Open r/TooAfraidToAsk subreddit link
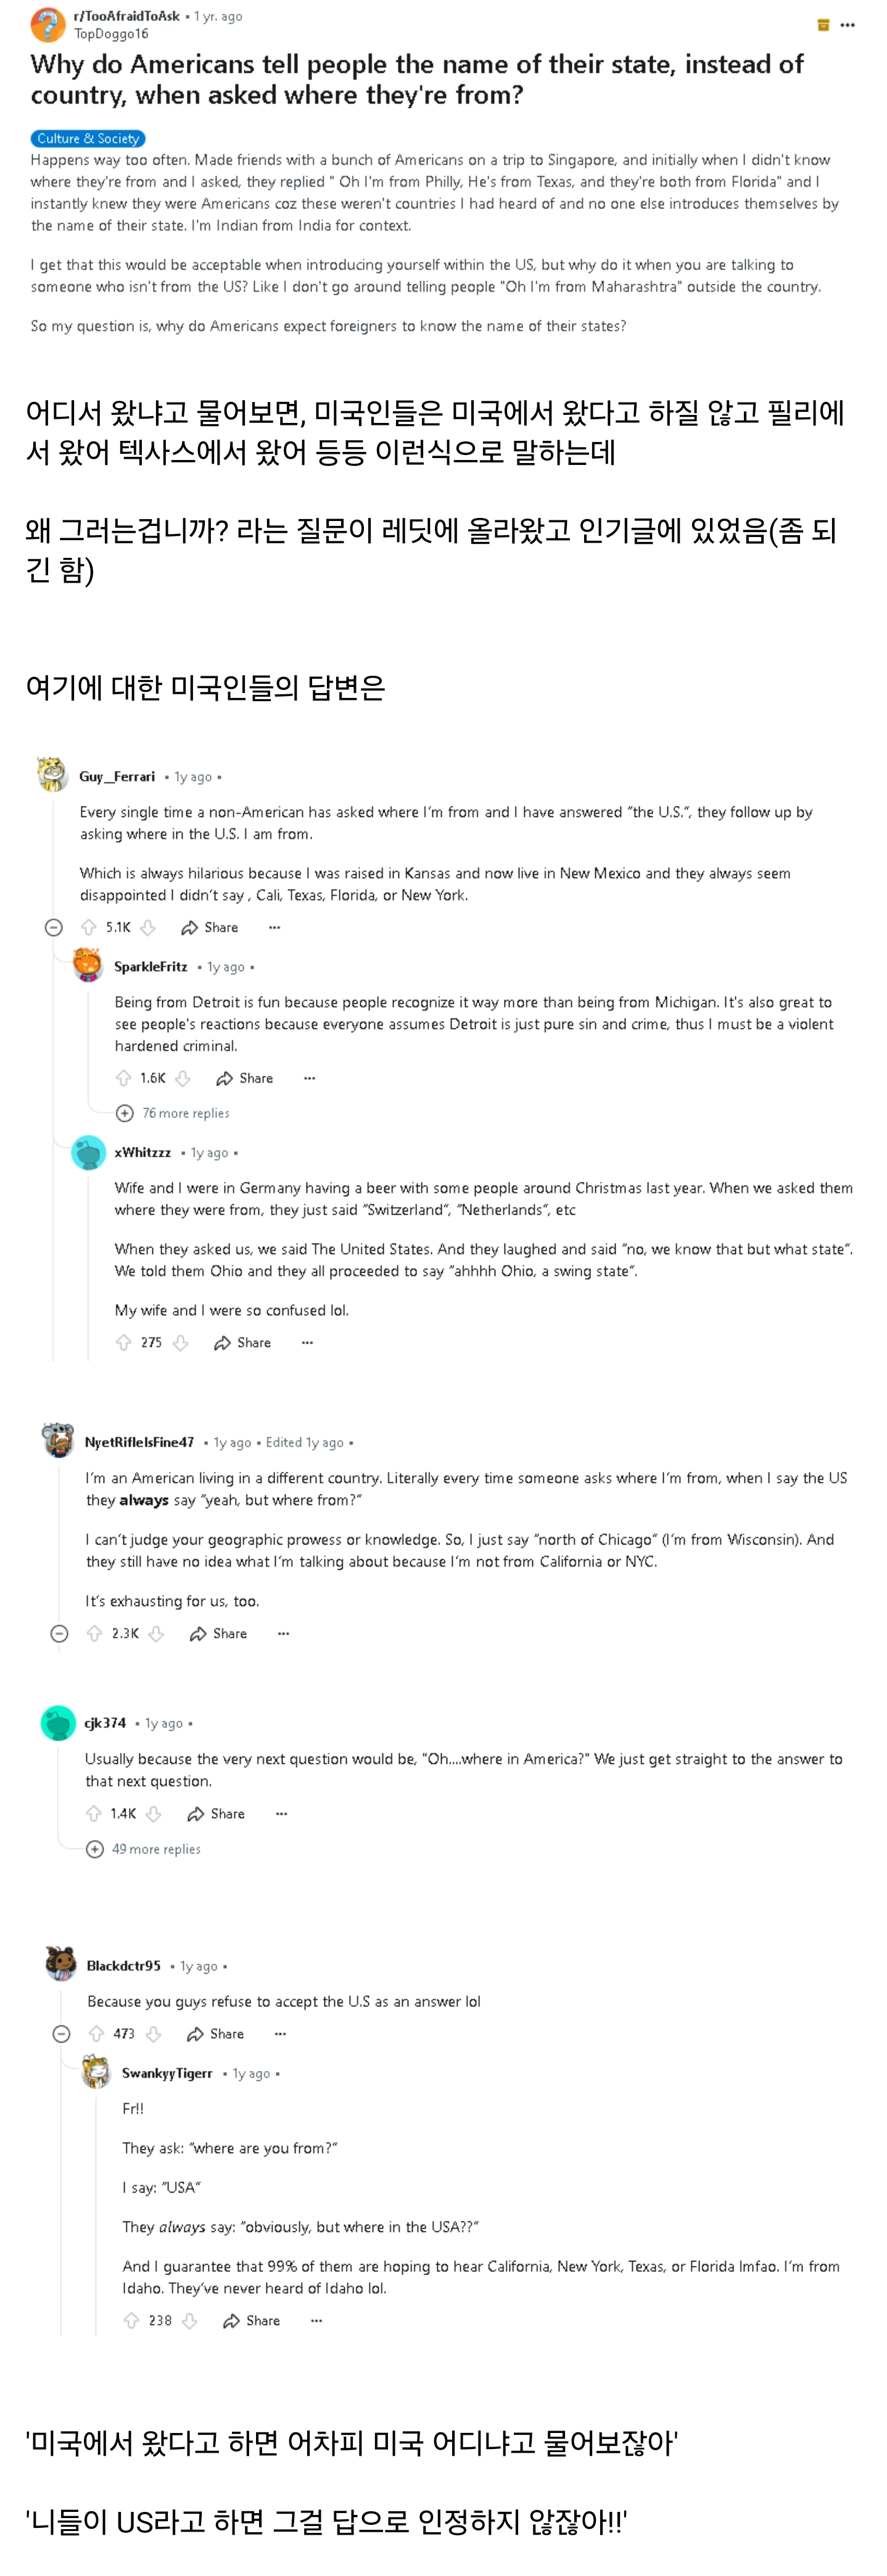 click(x=127, y=16)
